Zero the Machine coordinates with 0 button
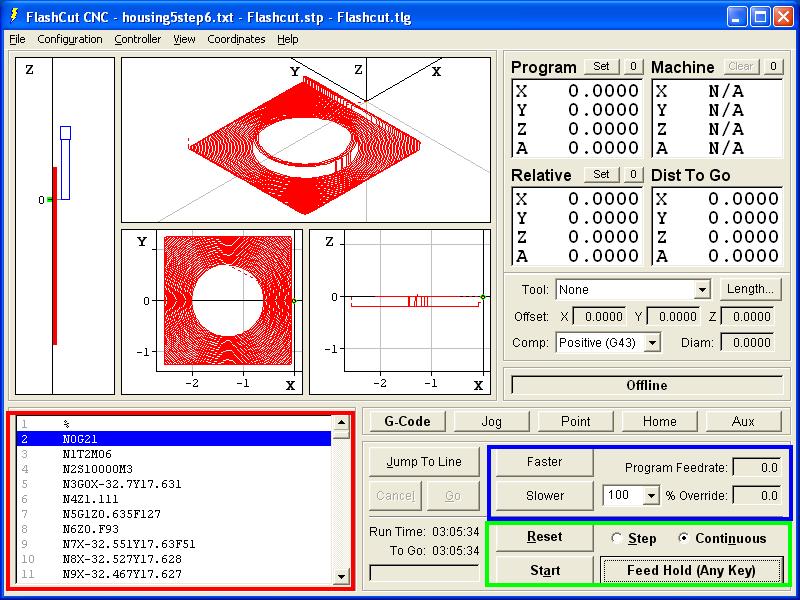Viewport: 800px width, 600px height. pyautogui.click(x=773, y=67)
